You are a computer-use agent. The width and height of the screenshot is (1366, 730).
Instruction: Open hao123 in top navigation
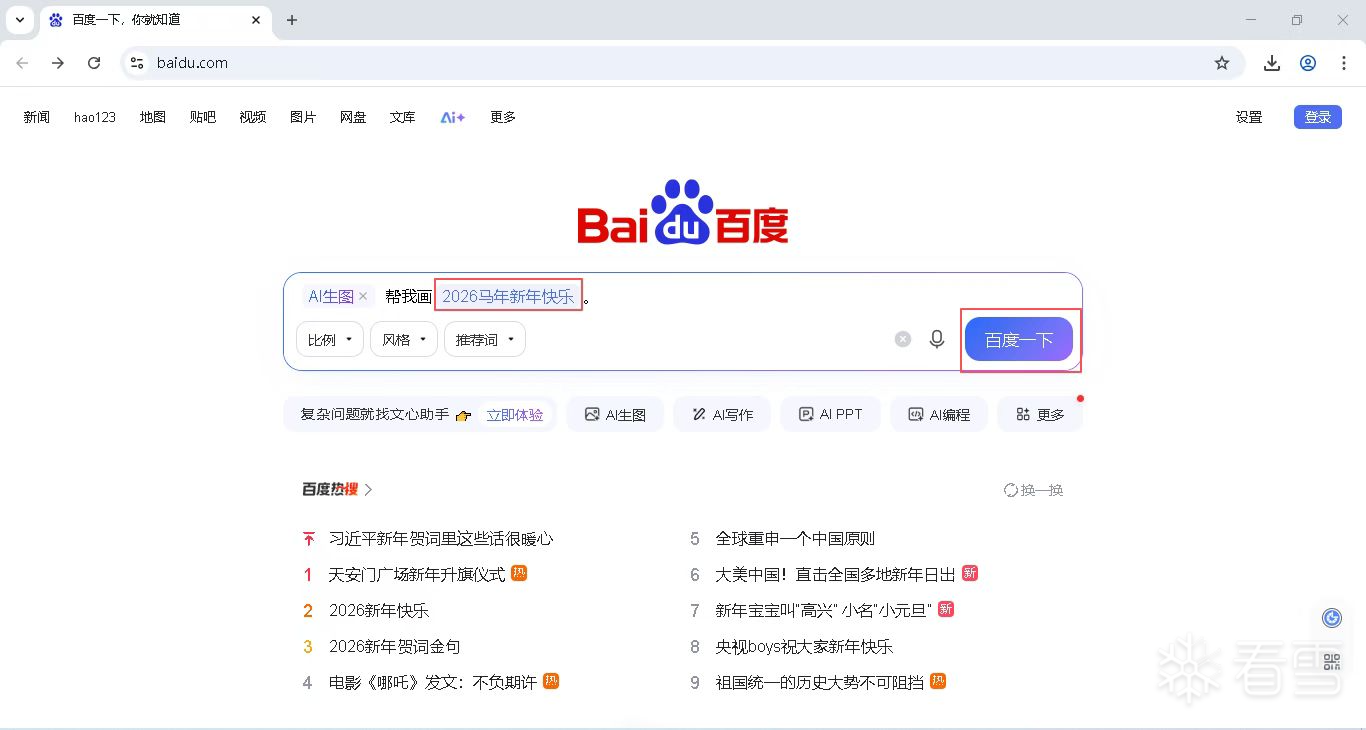[x=95, y=117]
